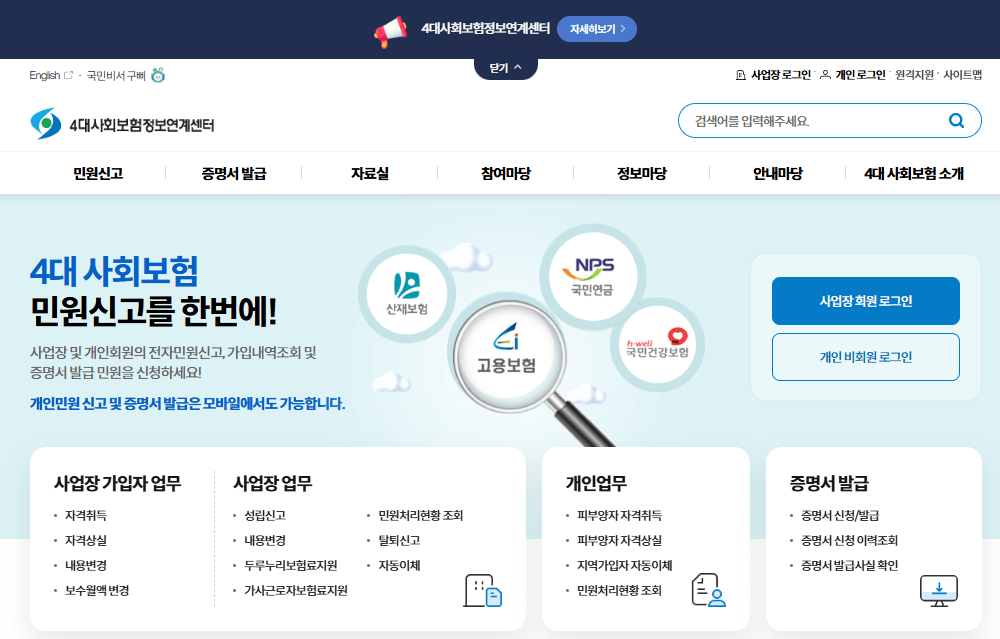Viewport: 1000px width, 639px height.
Task: Open 증명서 신청/발급 link
Action: click(840, 515)
